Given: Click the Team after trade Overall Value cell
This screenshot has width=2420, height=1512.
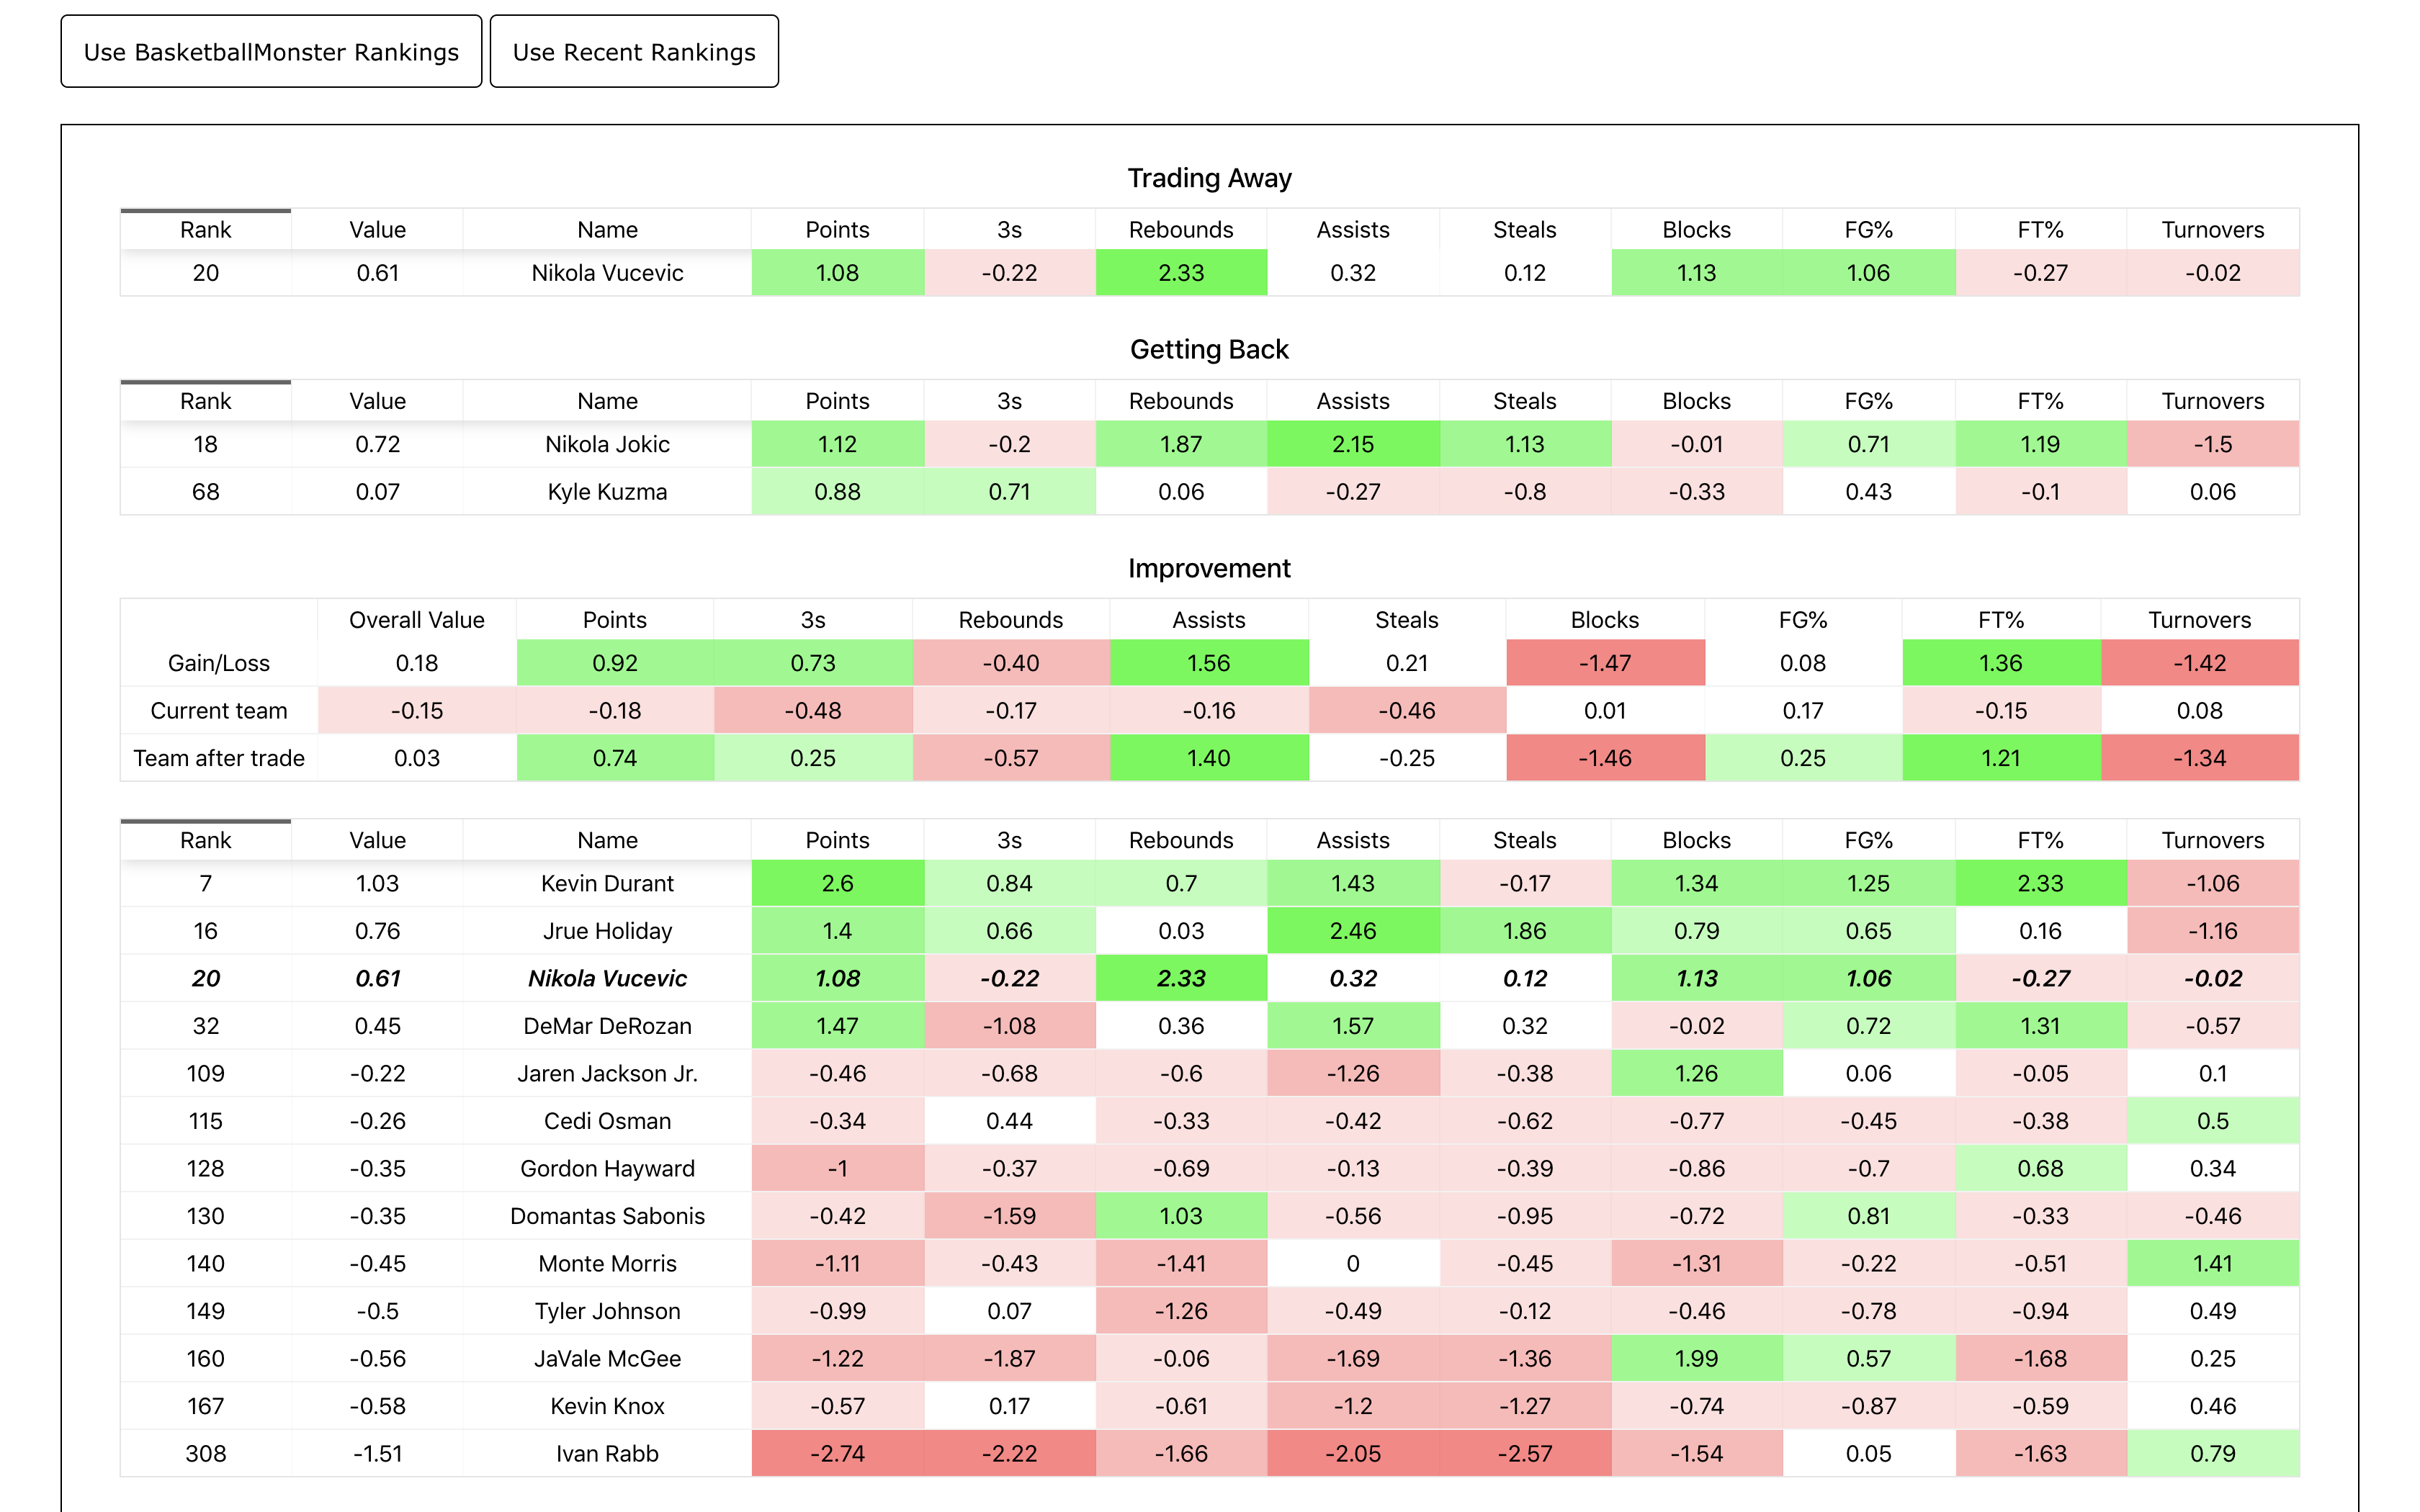Looking at the screenshot, I should point(417,757).
